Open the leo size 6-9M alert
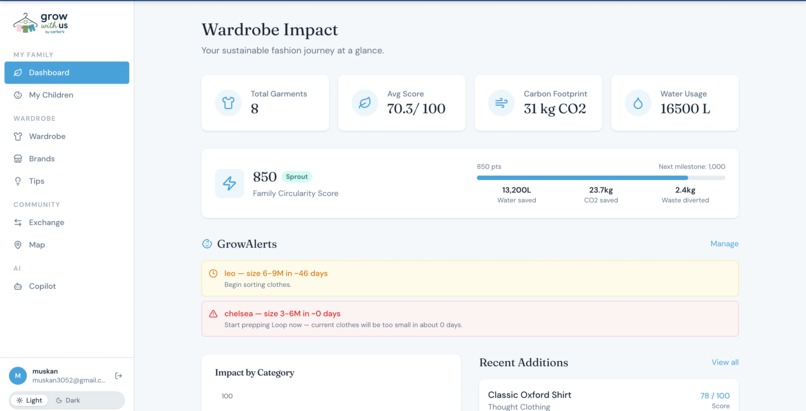The width and height of the screenshot is (806, 411). click(x=470, y=278)
